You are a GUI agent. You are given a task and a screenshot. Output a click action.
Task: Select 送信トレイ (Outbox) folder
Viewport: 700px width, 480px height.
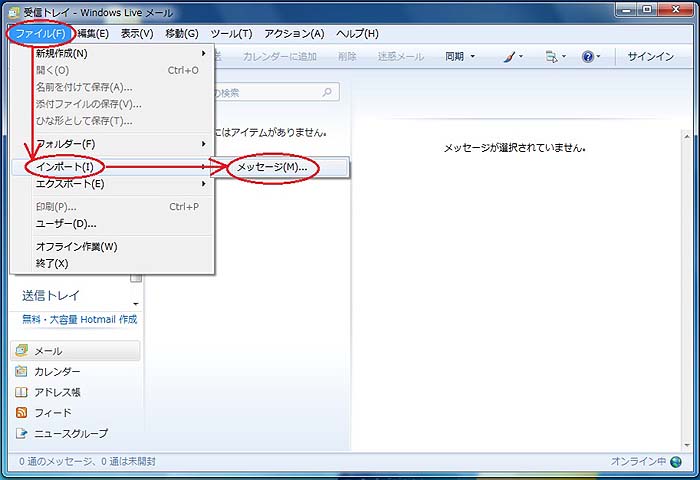tap(51, 296)
